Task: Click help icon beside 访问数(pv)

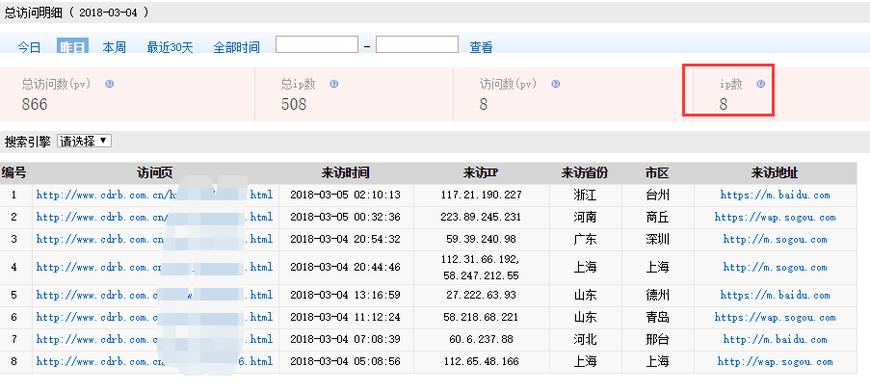Action: [555, 84]
